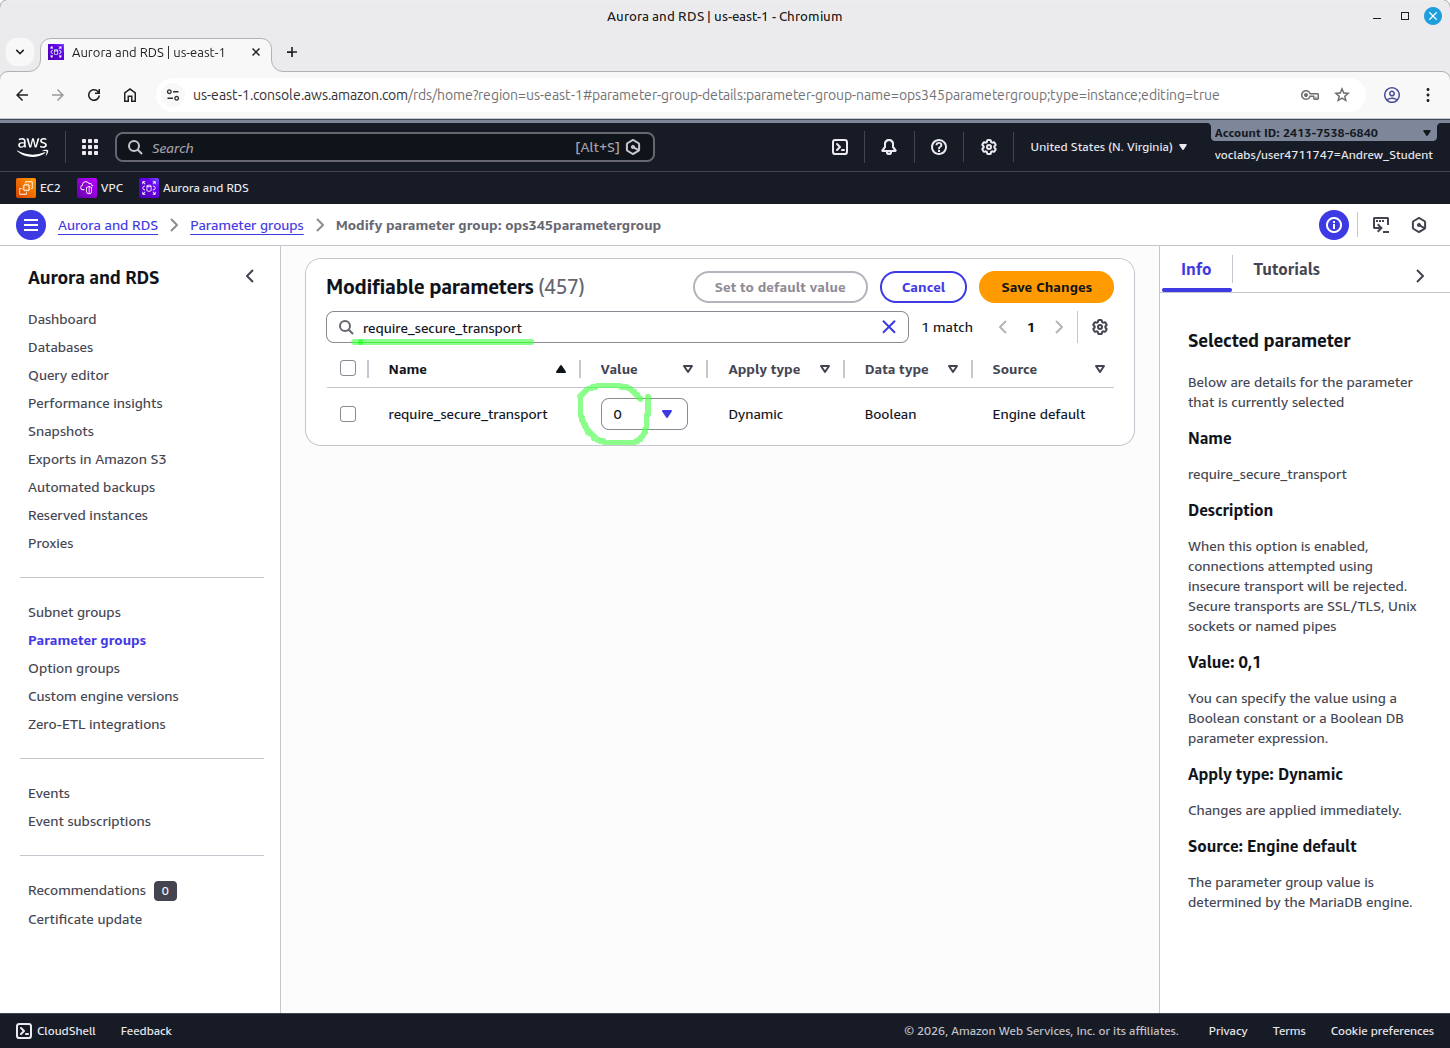Open the AWS services grid menu
The image size is (1450, 1048).
90,147
